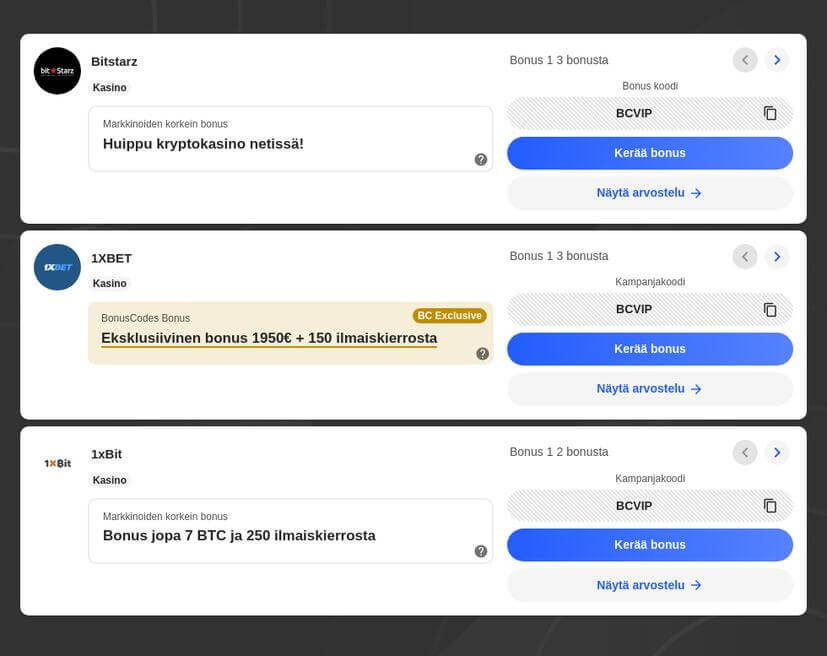Click the Bitstarz casino logo
This screenshot has width=827, height=656.
(x=57, y=71)
